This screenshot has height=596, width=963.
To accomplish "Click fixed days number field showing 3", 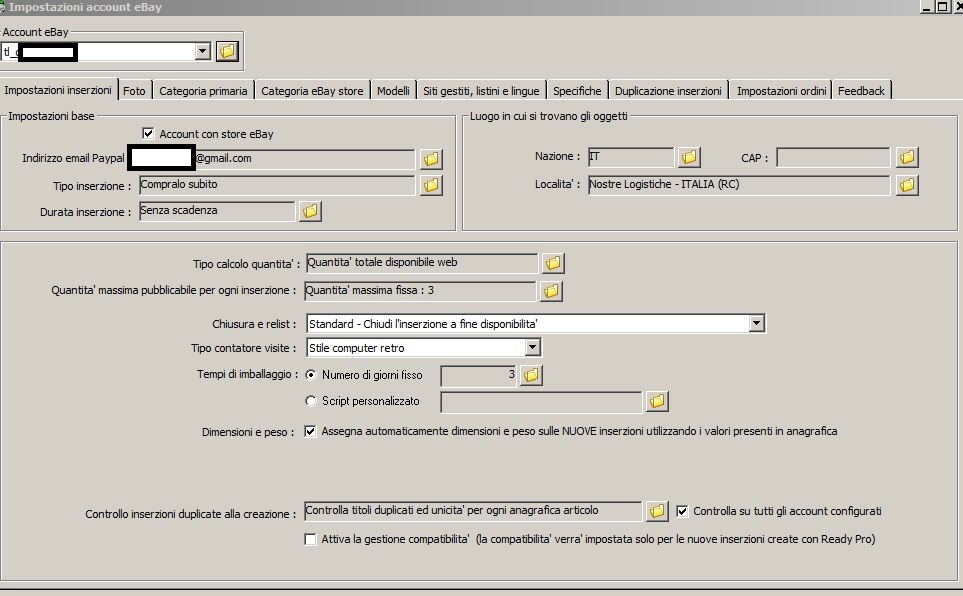I will click(479, 375).
